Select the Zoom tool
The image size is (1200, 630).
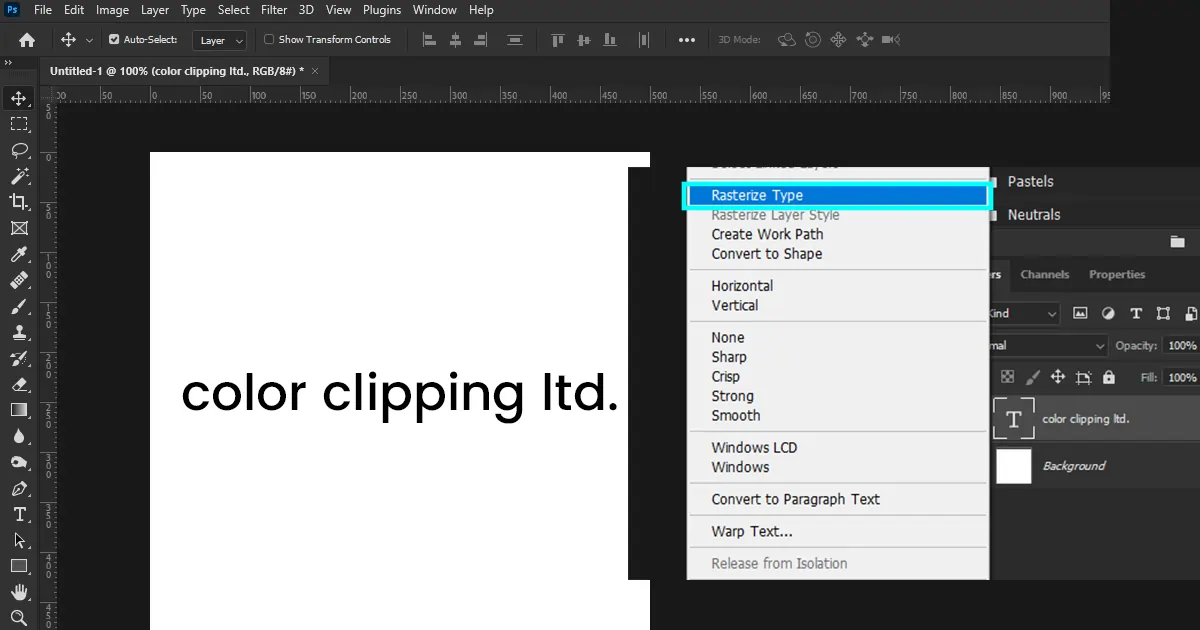point(21,618)
